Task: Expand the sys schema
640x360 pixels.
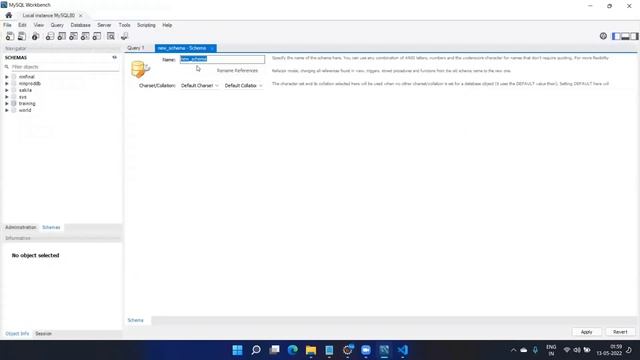Action: pos(7,97)
